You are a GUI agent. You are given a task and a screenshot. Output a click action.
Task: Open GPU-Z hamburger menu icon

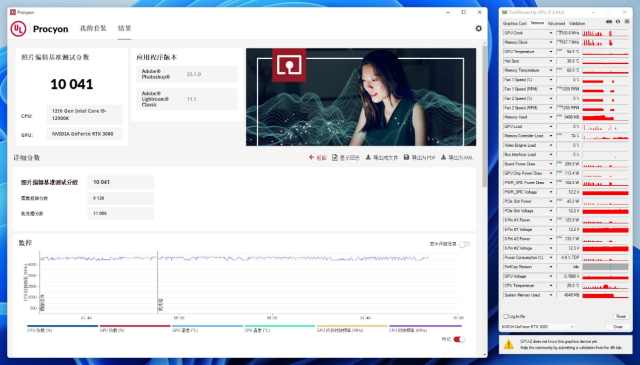627,22
